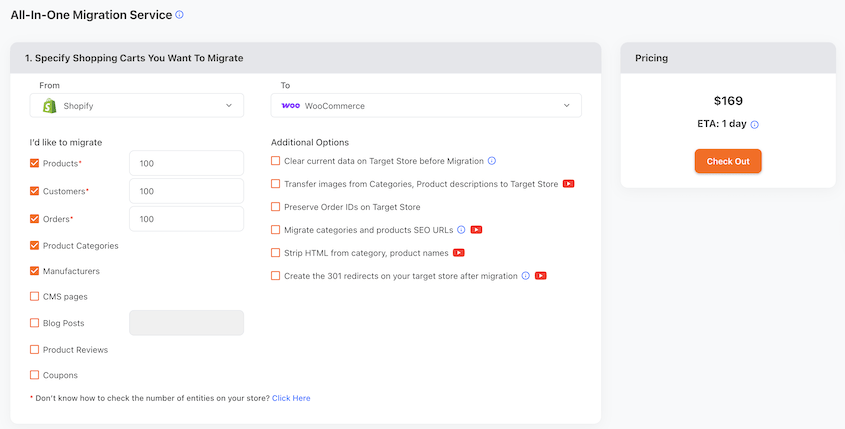Open the From Shopify cart dropdown
The height and width of the screenshot is (429, 845).
click(137, 105)
